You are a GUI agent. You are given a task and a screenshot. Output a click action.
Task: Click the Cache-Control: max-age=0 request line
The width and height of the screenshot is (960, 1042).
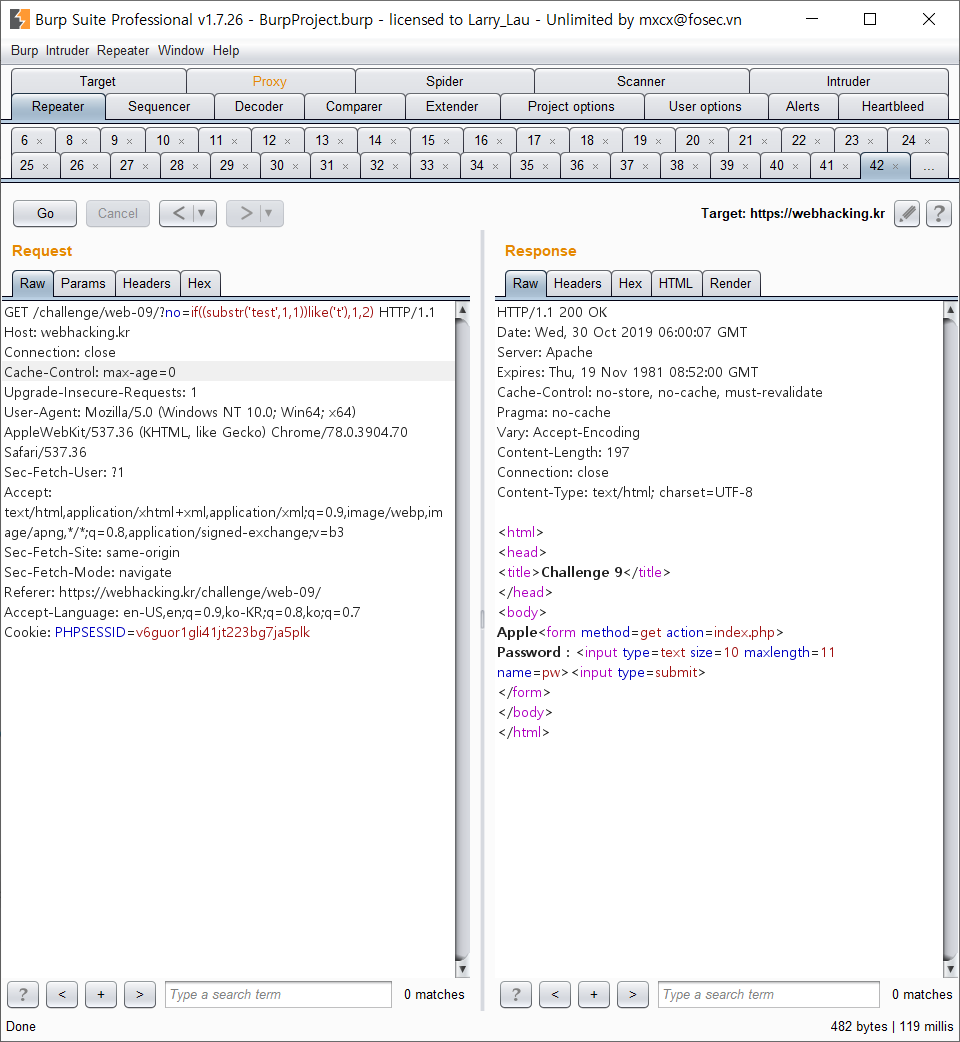(228, 372)
